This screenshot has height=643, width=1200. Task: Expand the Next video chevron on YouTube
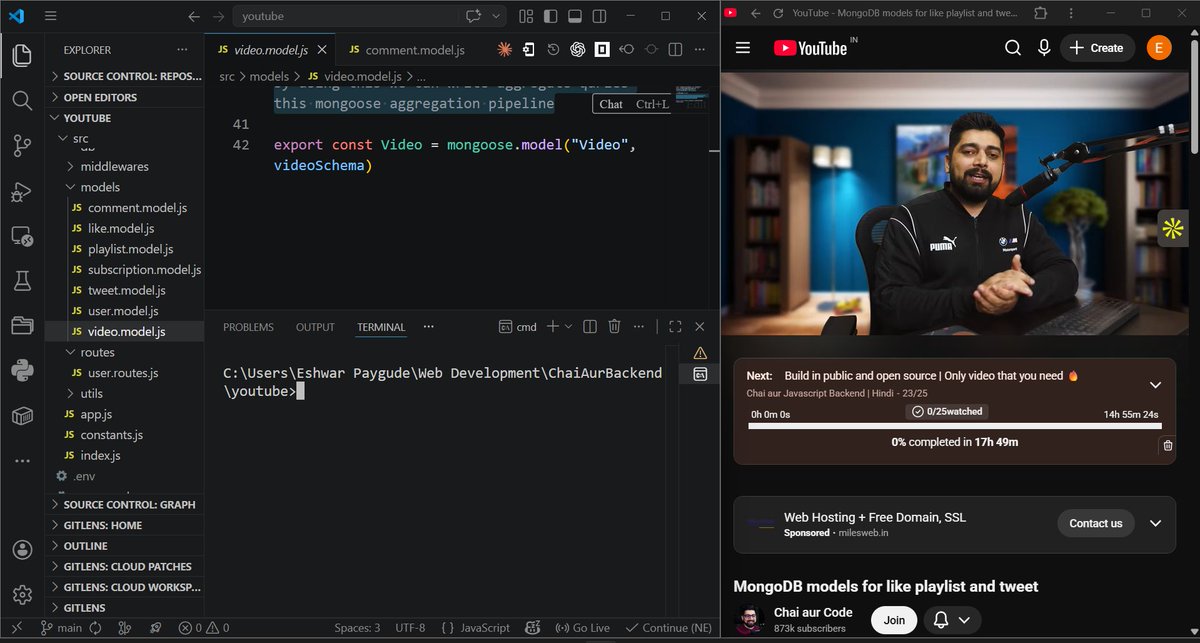[x=1155, y=385]
